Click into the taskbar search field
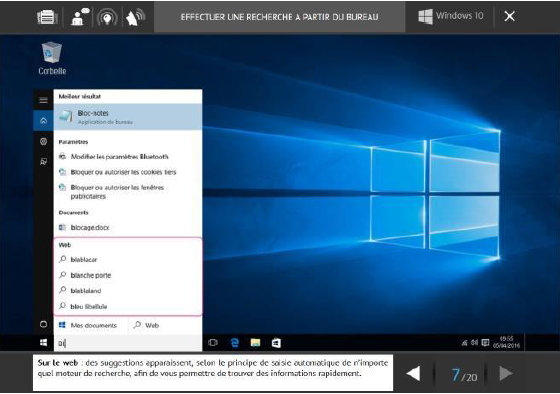 tap(128, 343)
